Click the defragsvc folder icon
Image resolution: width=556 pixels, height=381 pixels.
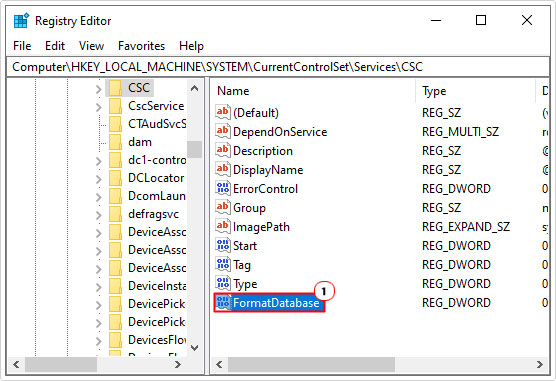coord(116,214)
